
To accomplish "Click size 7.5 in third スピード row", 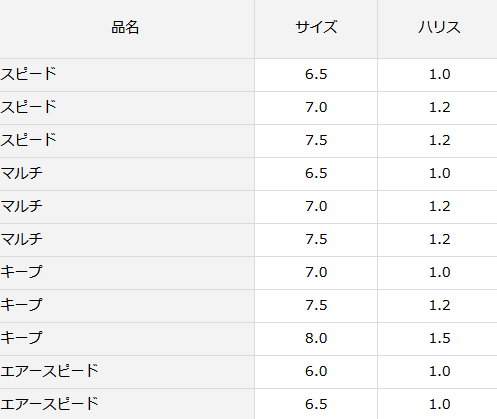I will 316,141.
